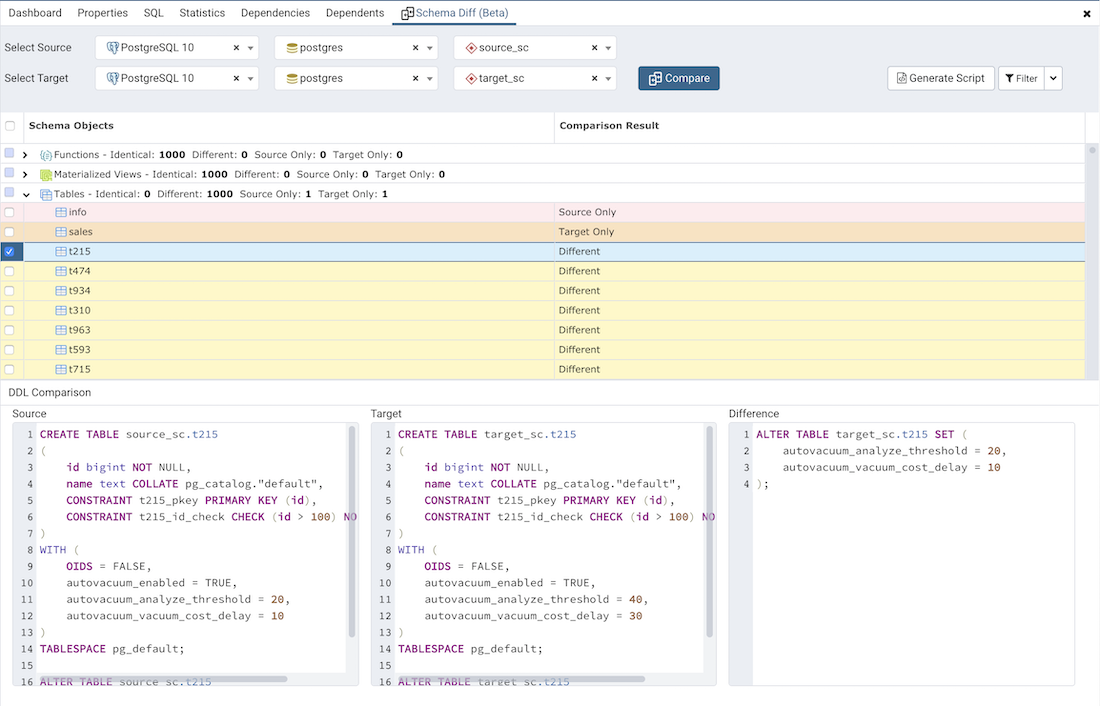Check the t715 table row checkbox
1100x706 pixels.
9,369
